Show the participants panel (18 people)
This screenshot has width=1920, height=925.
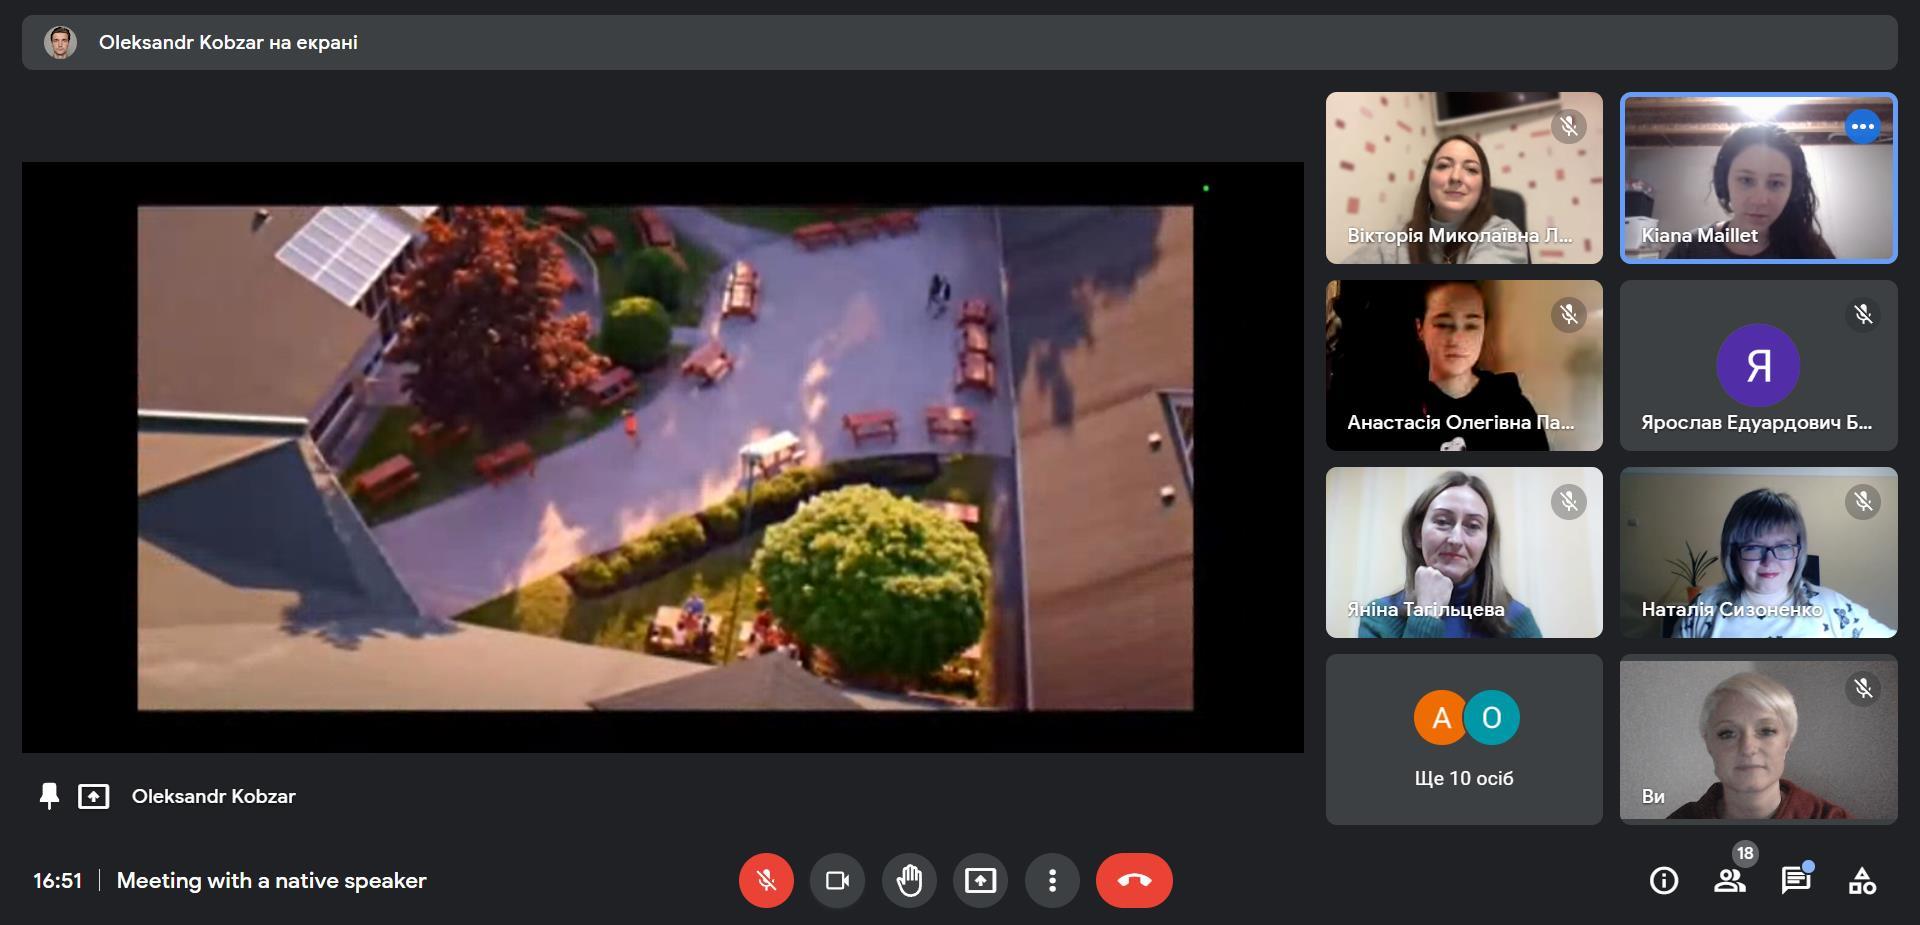[x=1730, y=880]
